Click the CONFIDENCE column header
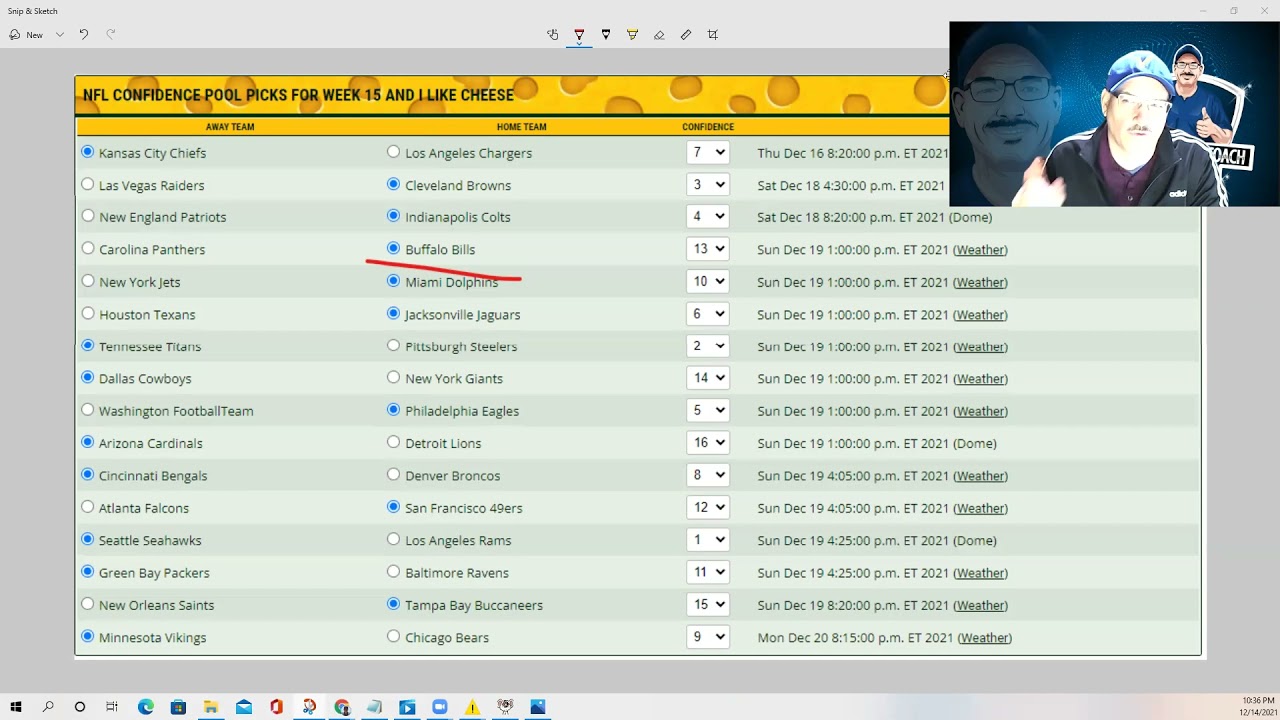 (x=708, y=127)
